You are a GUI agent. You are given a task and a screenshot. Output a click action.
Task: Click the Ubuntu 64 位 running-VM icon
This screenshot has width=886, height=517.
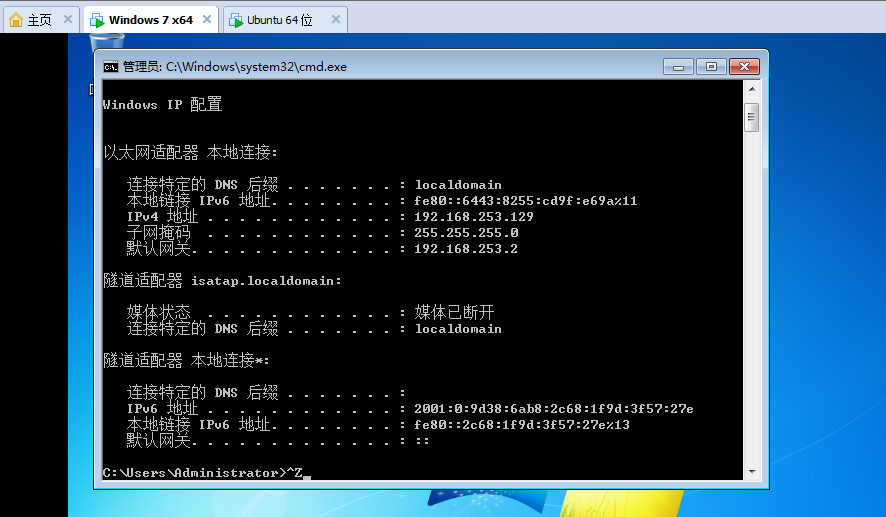pos(236,20)
